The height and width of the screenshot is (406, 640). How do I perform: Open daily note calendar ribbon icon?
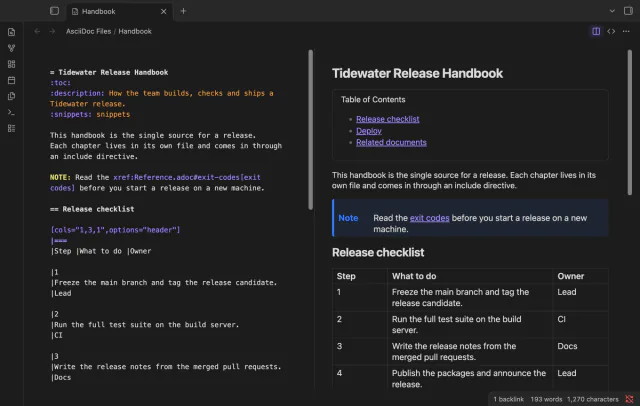[x=11, y=80]
